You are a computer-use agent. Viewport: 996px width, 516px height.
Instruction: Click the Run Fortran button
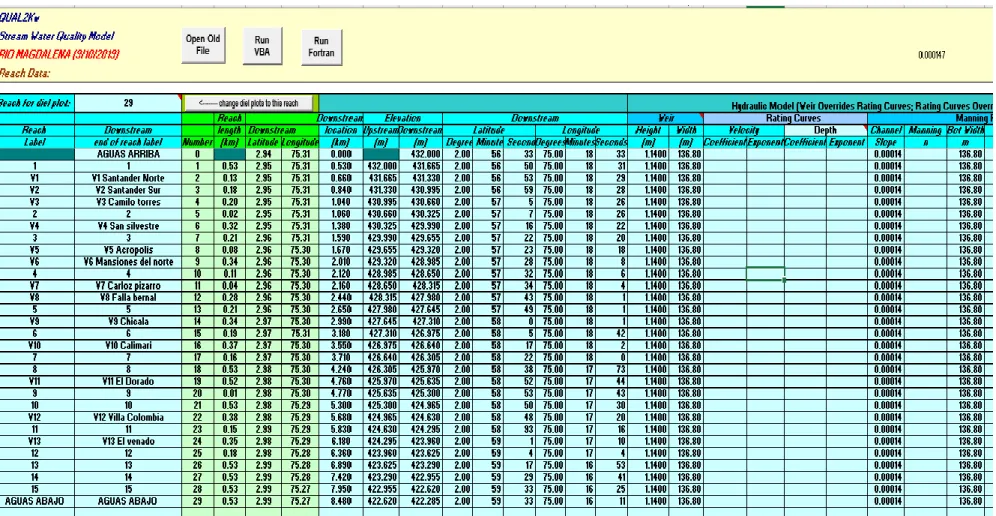pyautogui.click(x=321, y=47)
